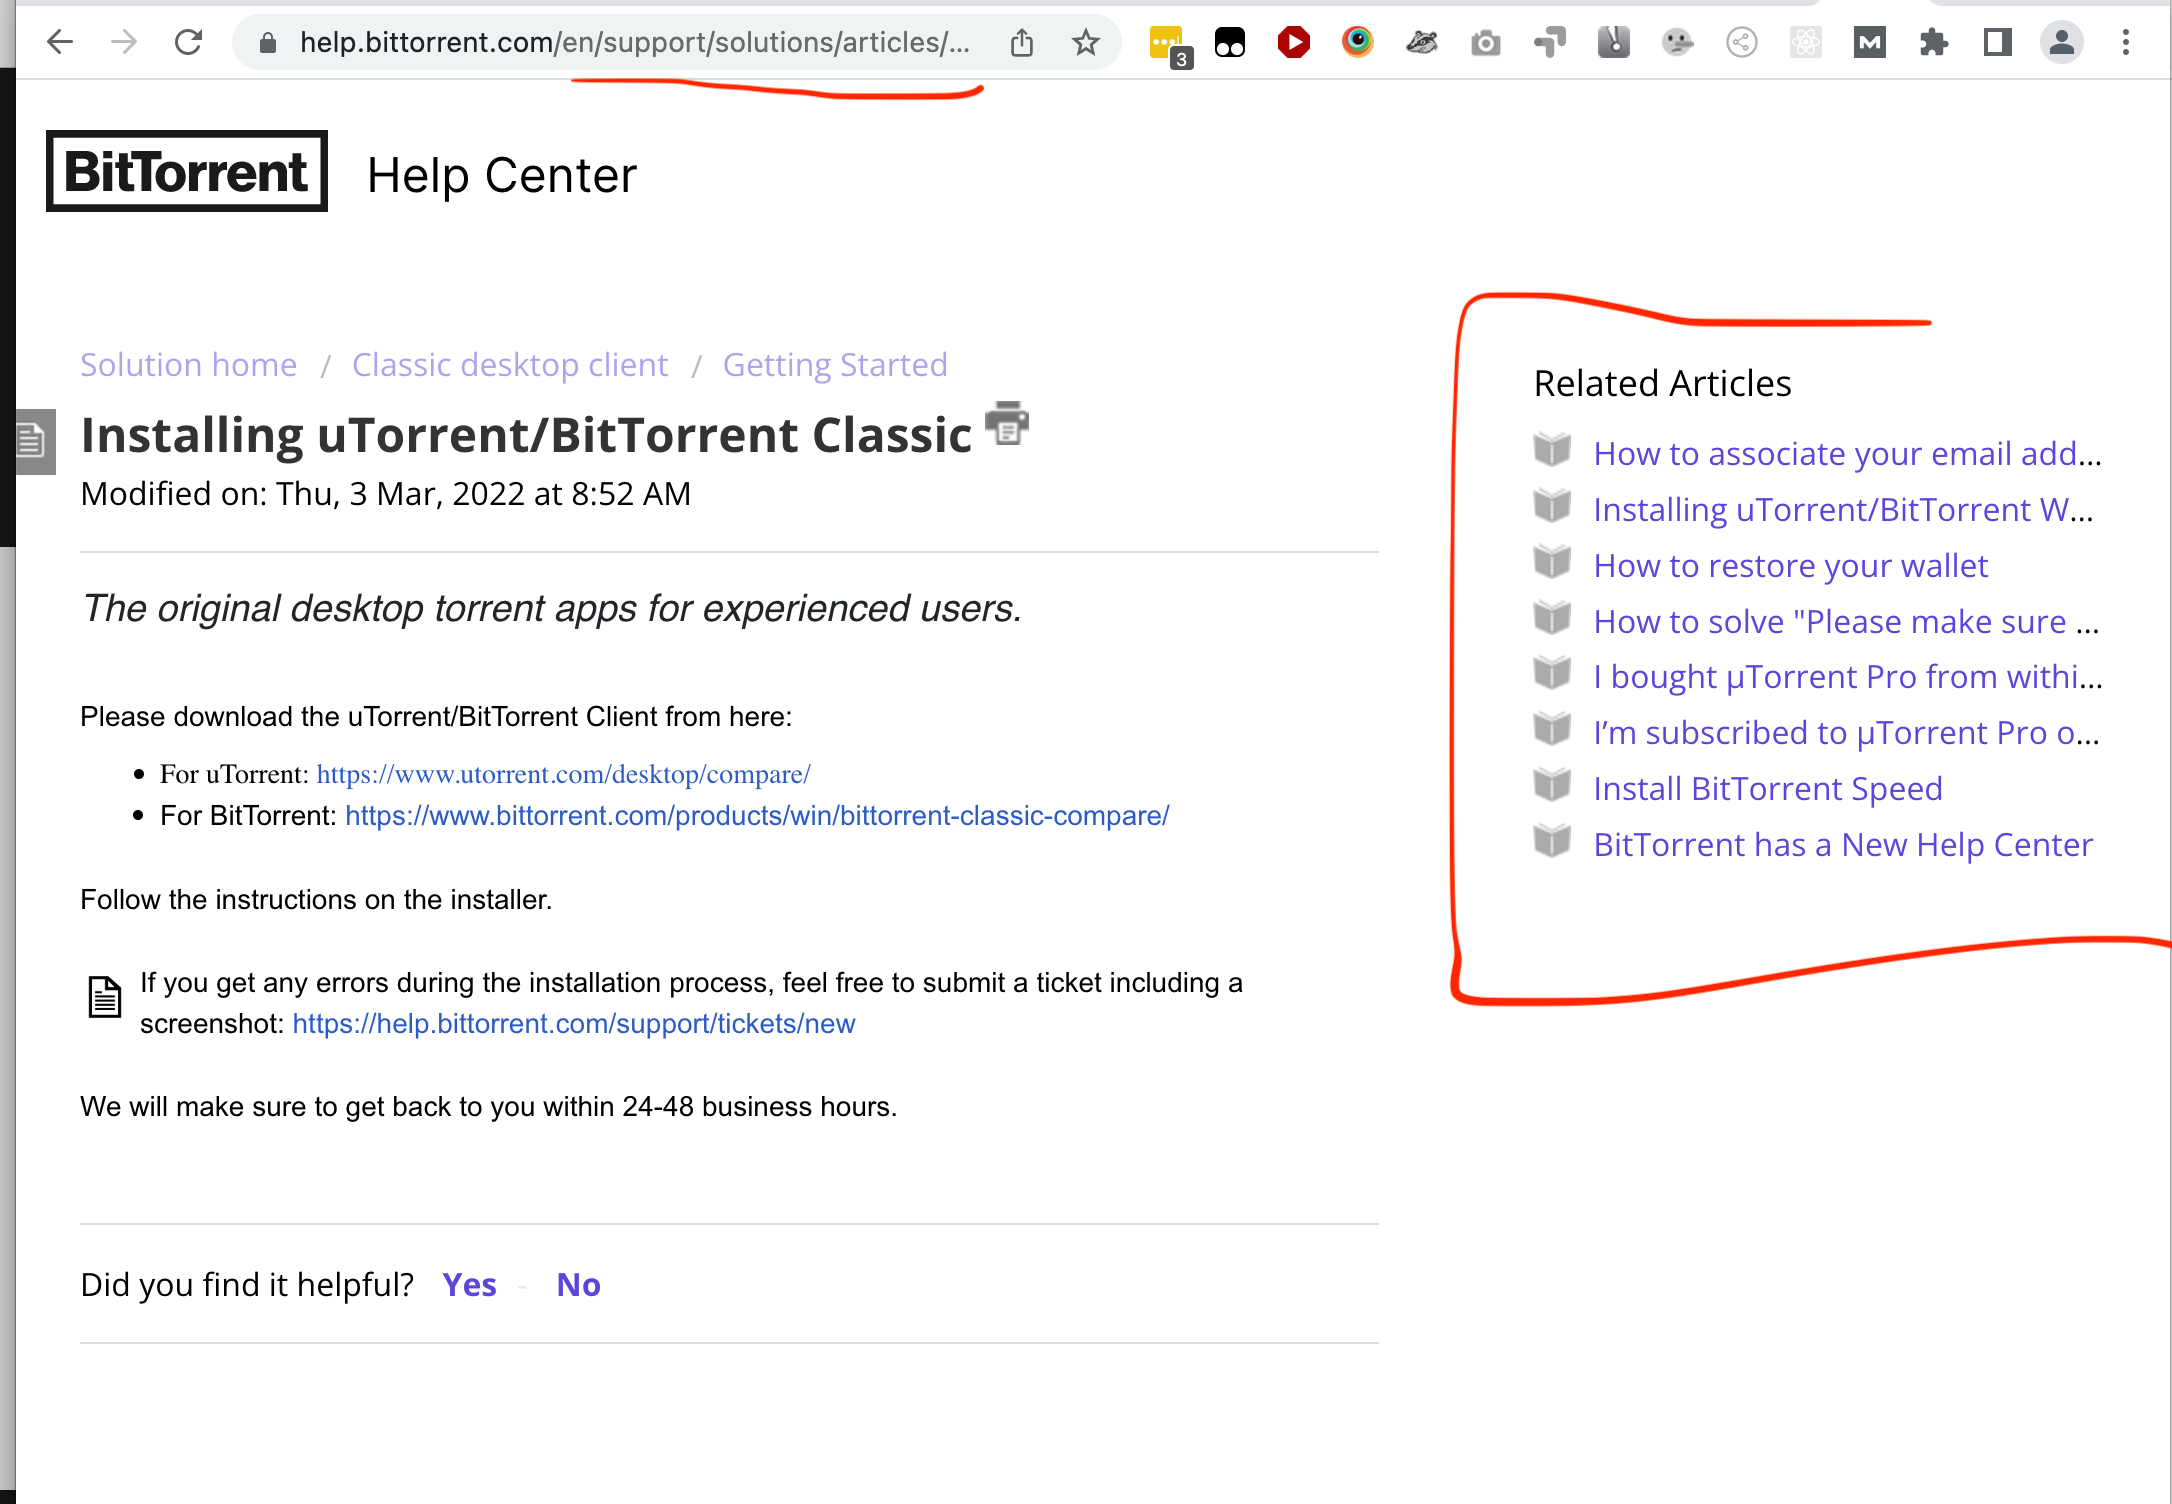Image resolution: width=2172 pixels, height=1504 pixels.
Task: Open the support tickets new link
Action: point(574,1024)
